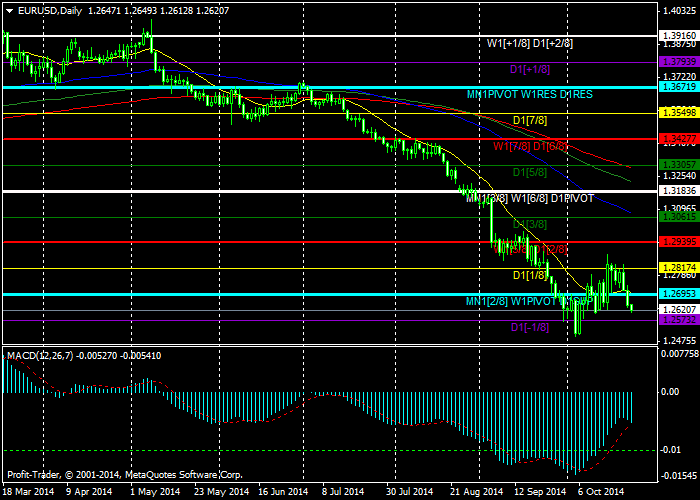This screenshot has height=500, width=700.
Task: Click the 1.32540 axis value
Action: coord(680,175)
